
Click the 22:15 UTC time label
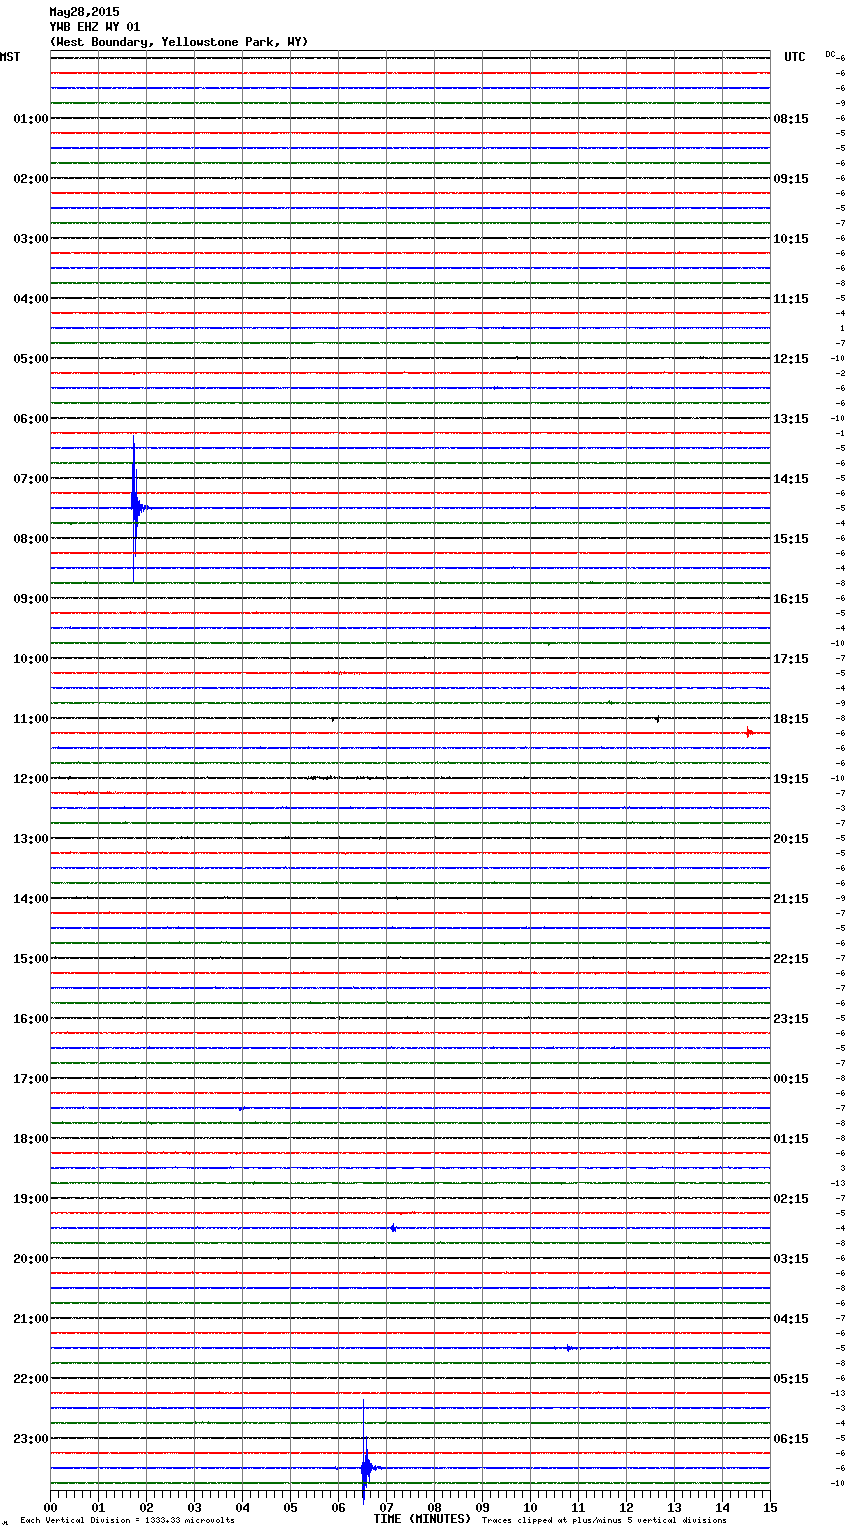pos(791,959)
